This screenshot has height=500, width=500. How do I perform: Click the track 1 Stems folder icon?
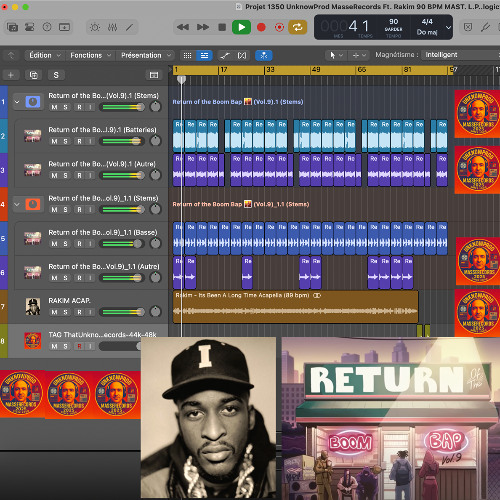click(x=33, y=102)
